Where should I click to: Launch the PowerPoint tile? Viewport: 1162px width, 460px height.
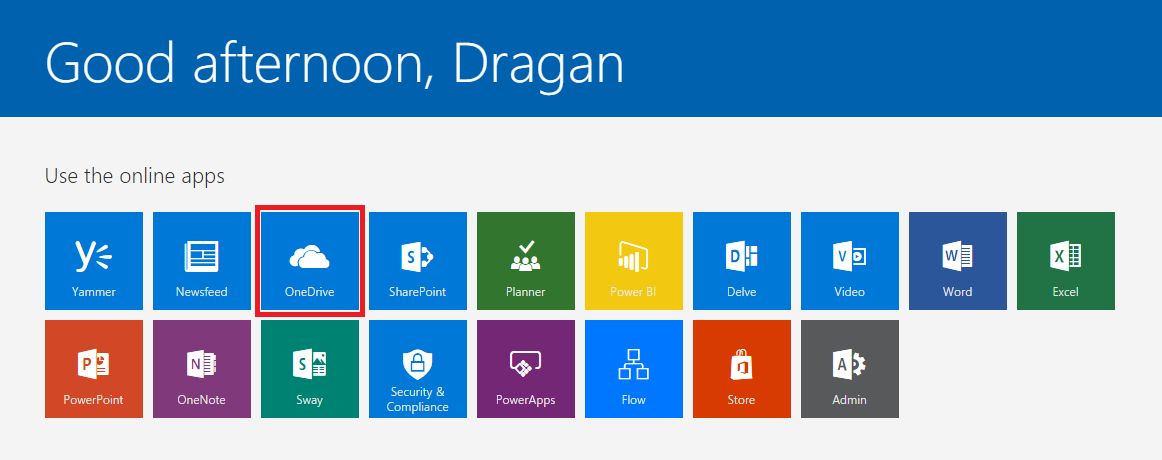pos(93,369)
